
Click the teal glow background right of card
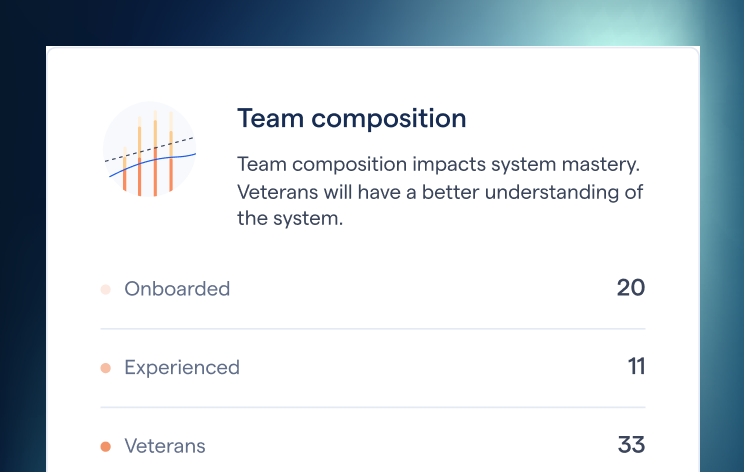pos(722,200)
